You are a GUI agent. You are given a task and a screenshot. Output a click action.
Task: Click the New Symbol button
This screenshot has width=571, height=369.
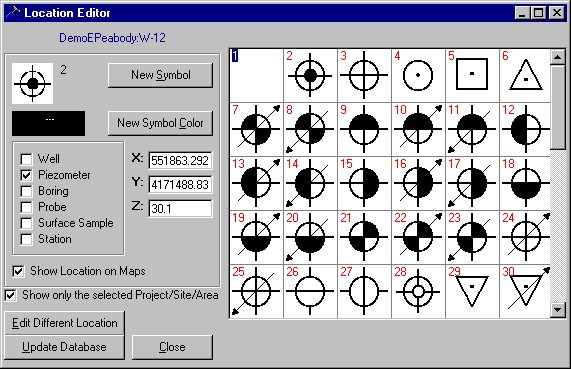[161, 75]
